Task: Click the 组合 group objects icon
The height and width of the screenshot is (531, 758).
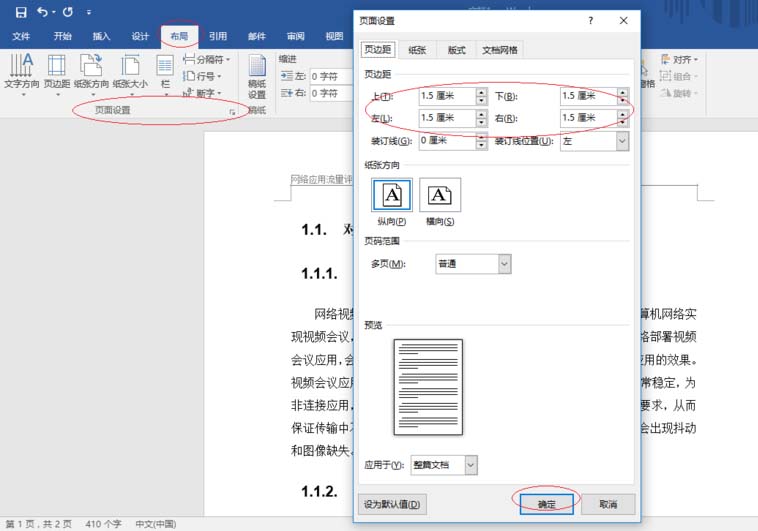Action: pos(678,76)
